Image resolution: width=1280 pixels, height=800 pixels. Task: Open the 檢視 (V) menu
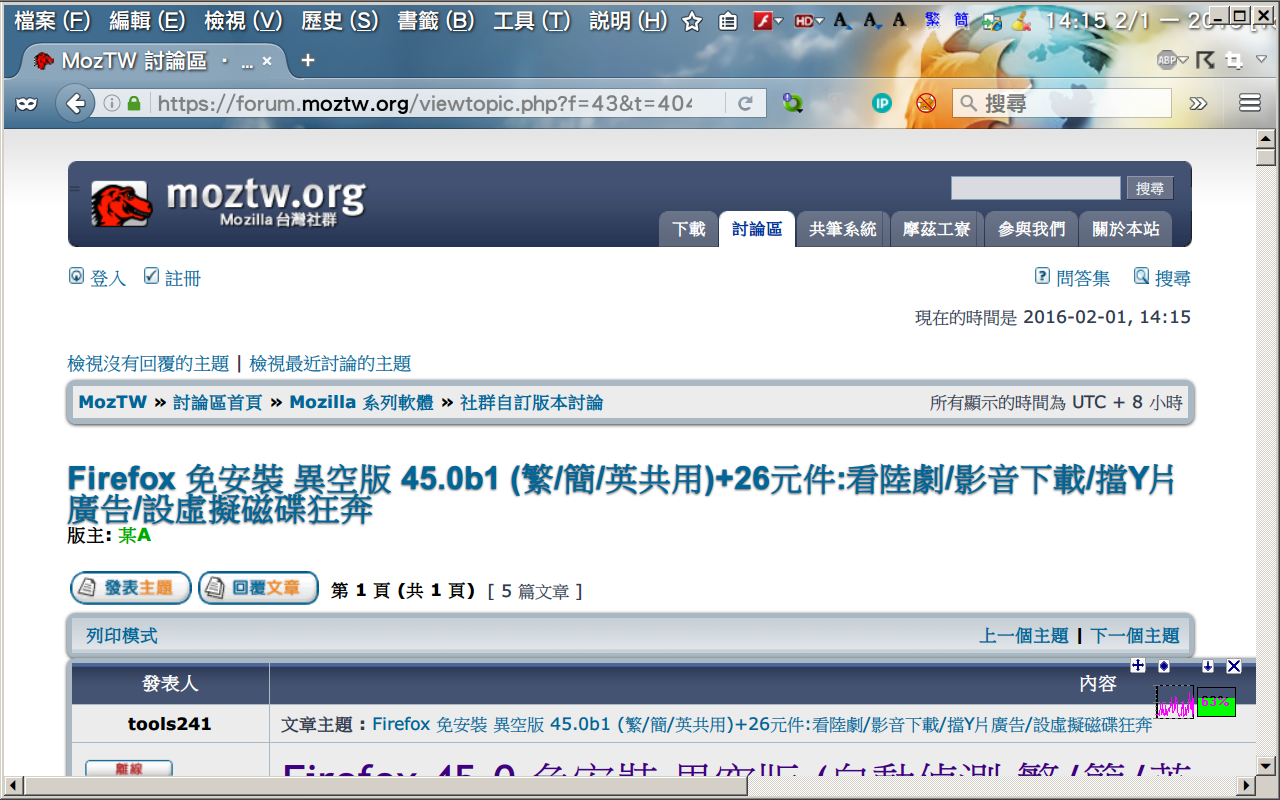(243, 21)
